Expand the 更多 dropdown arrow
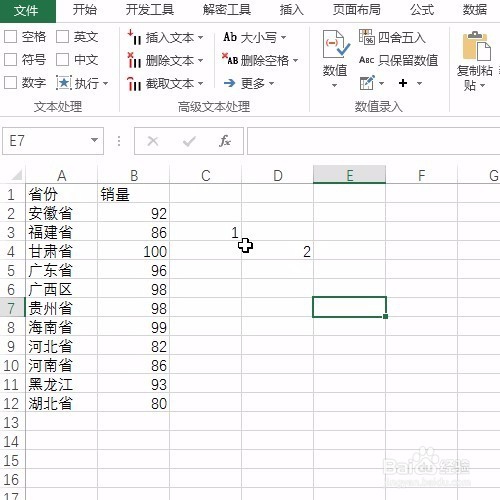Viewport: 500px width, 500px height. tap(271, 83)
